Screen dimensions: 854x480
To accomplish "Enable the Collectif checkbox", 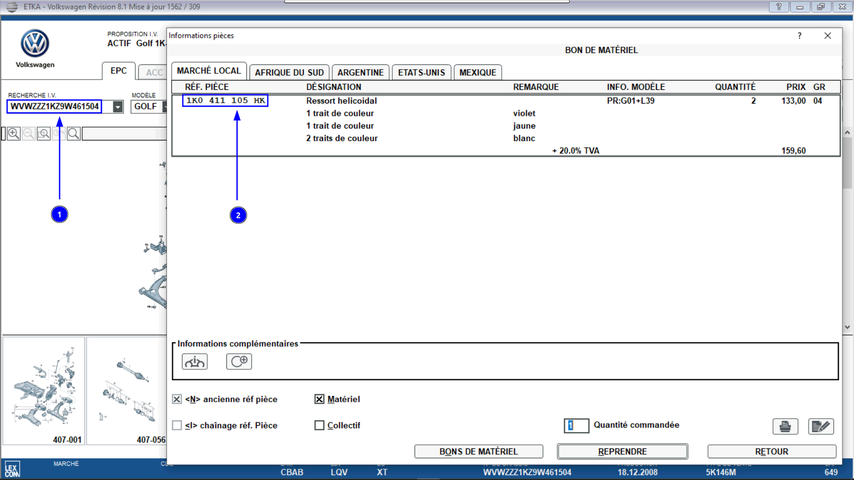I will click(x=319, y=426).
